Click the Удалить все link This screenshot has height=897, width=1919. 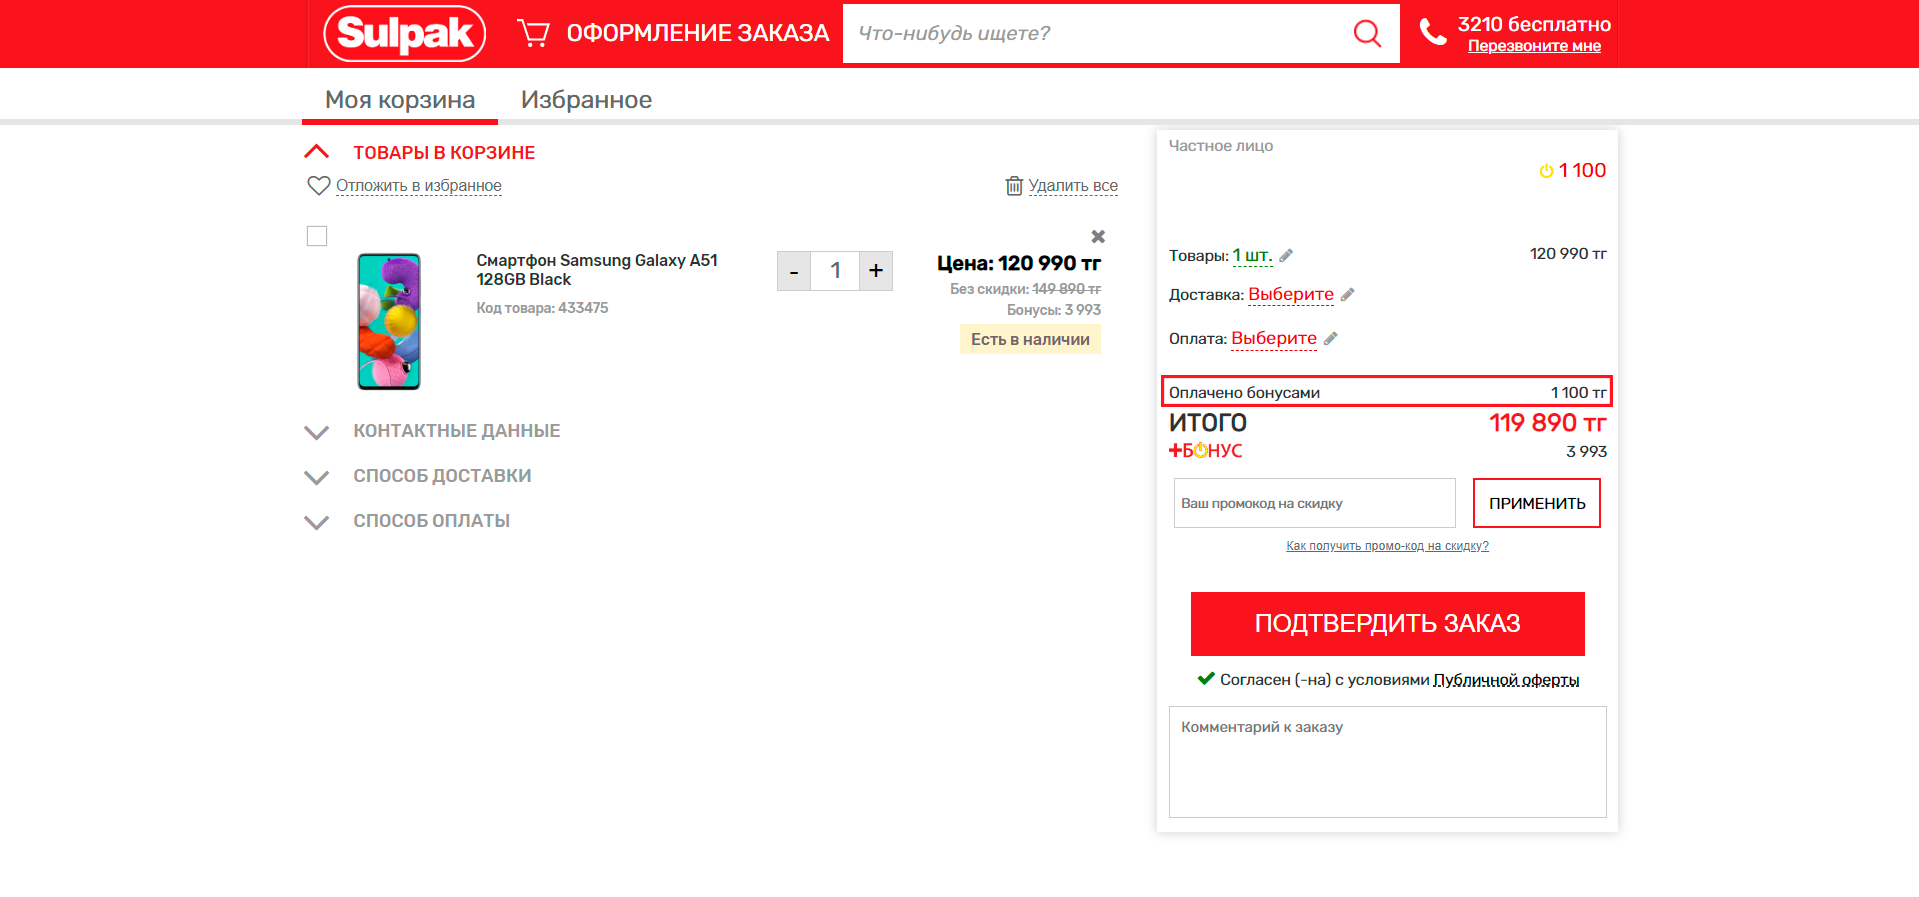1073,186
